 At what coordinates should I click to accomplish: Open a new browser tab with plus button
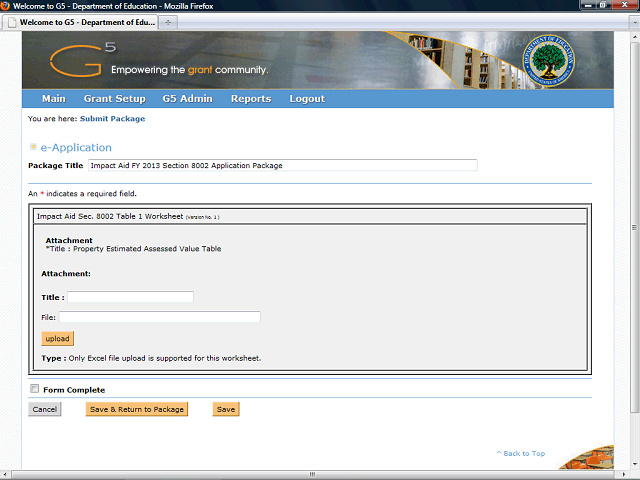click(168, 22)
